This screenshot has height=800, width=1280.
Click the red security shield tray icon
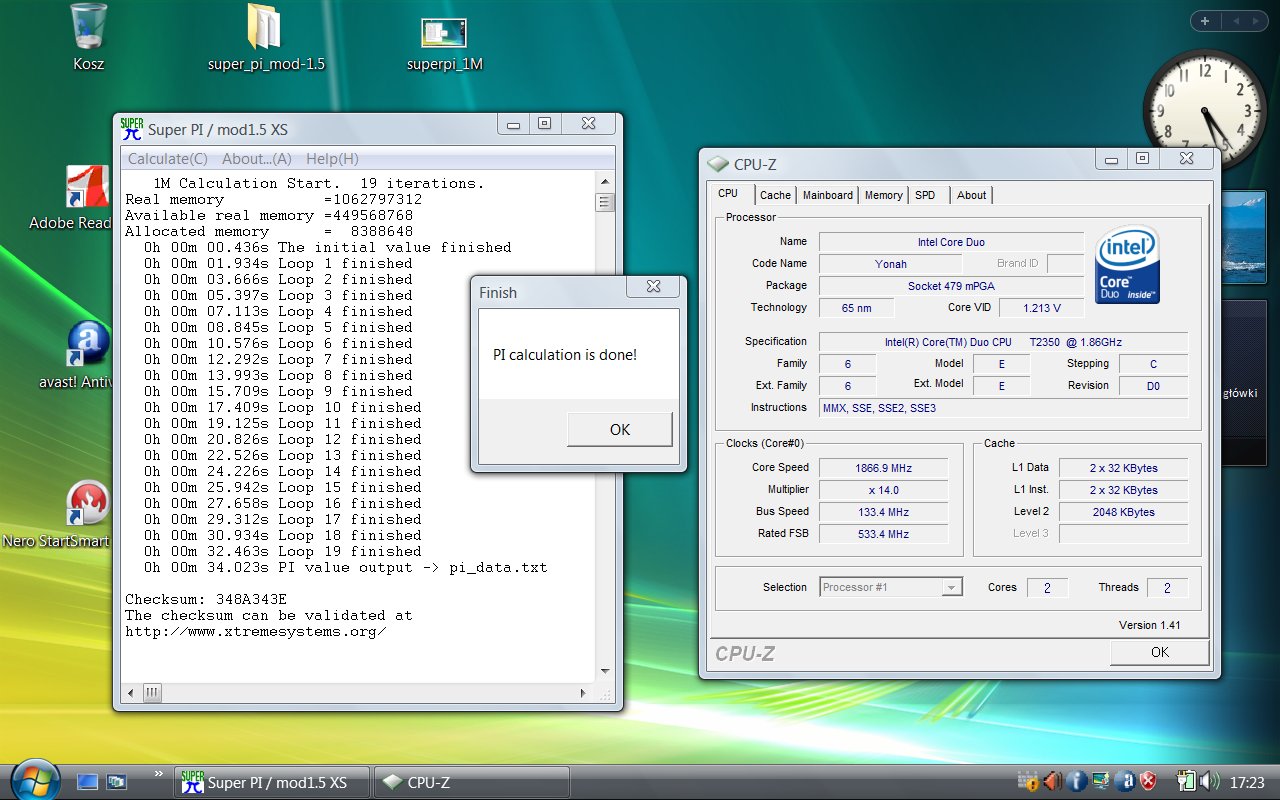(1150, 781)
